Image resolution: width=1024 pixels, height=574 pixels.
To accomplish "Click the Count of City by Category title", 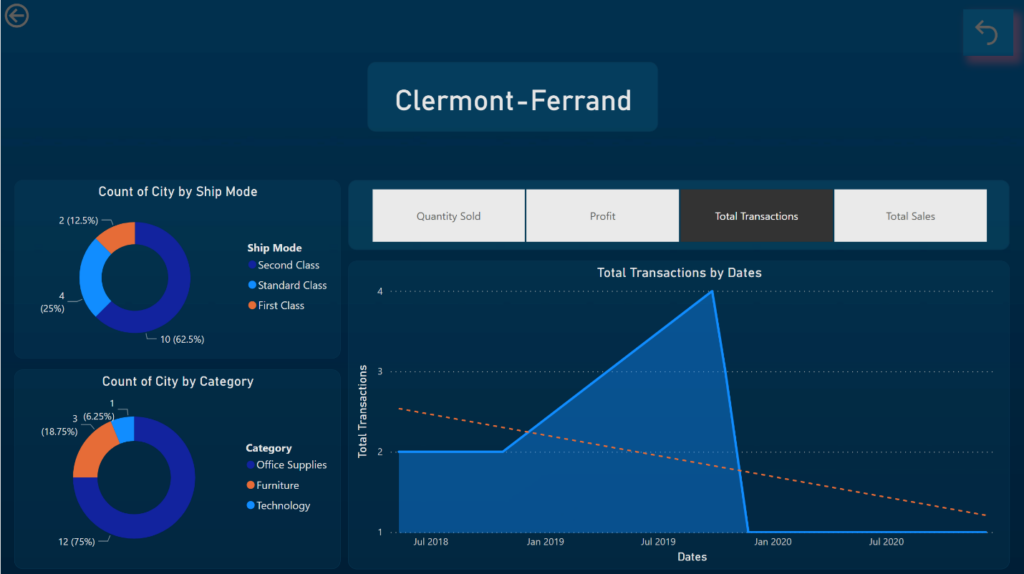I will 177,381.
